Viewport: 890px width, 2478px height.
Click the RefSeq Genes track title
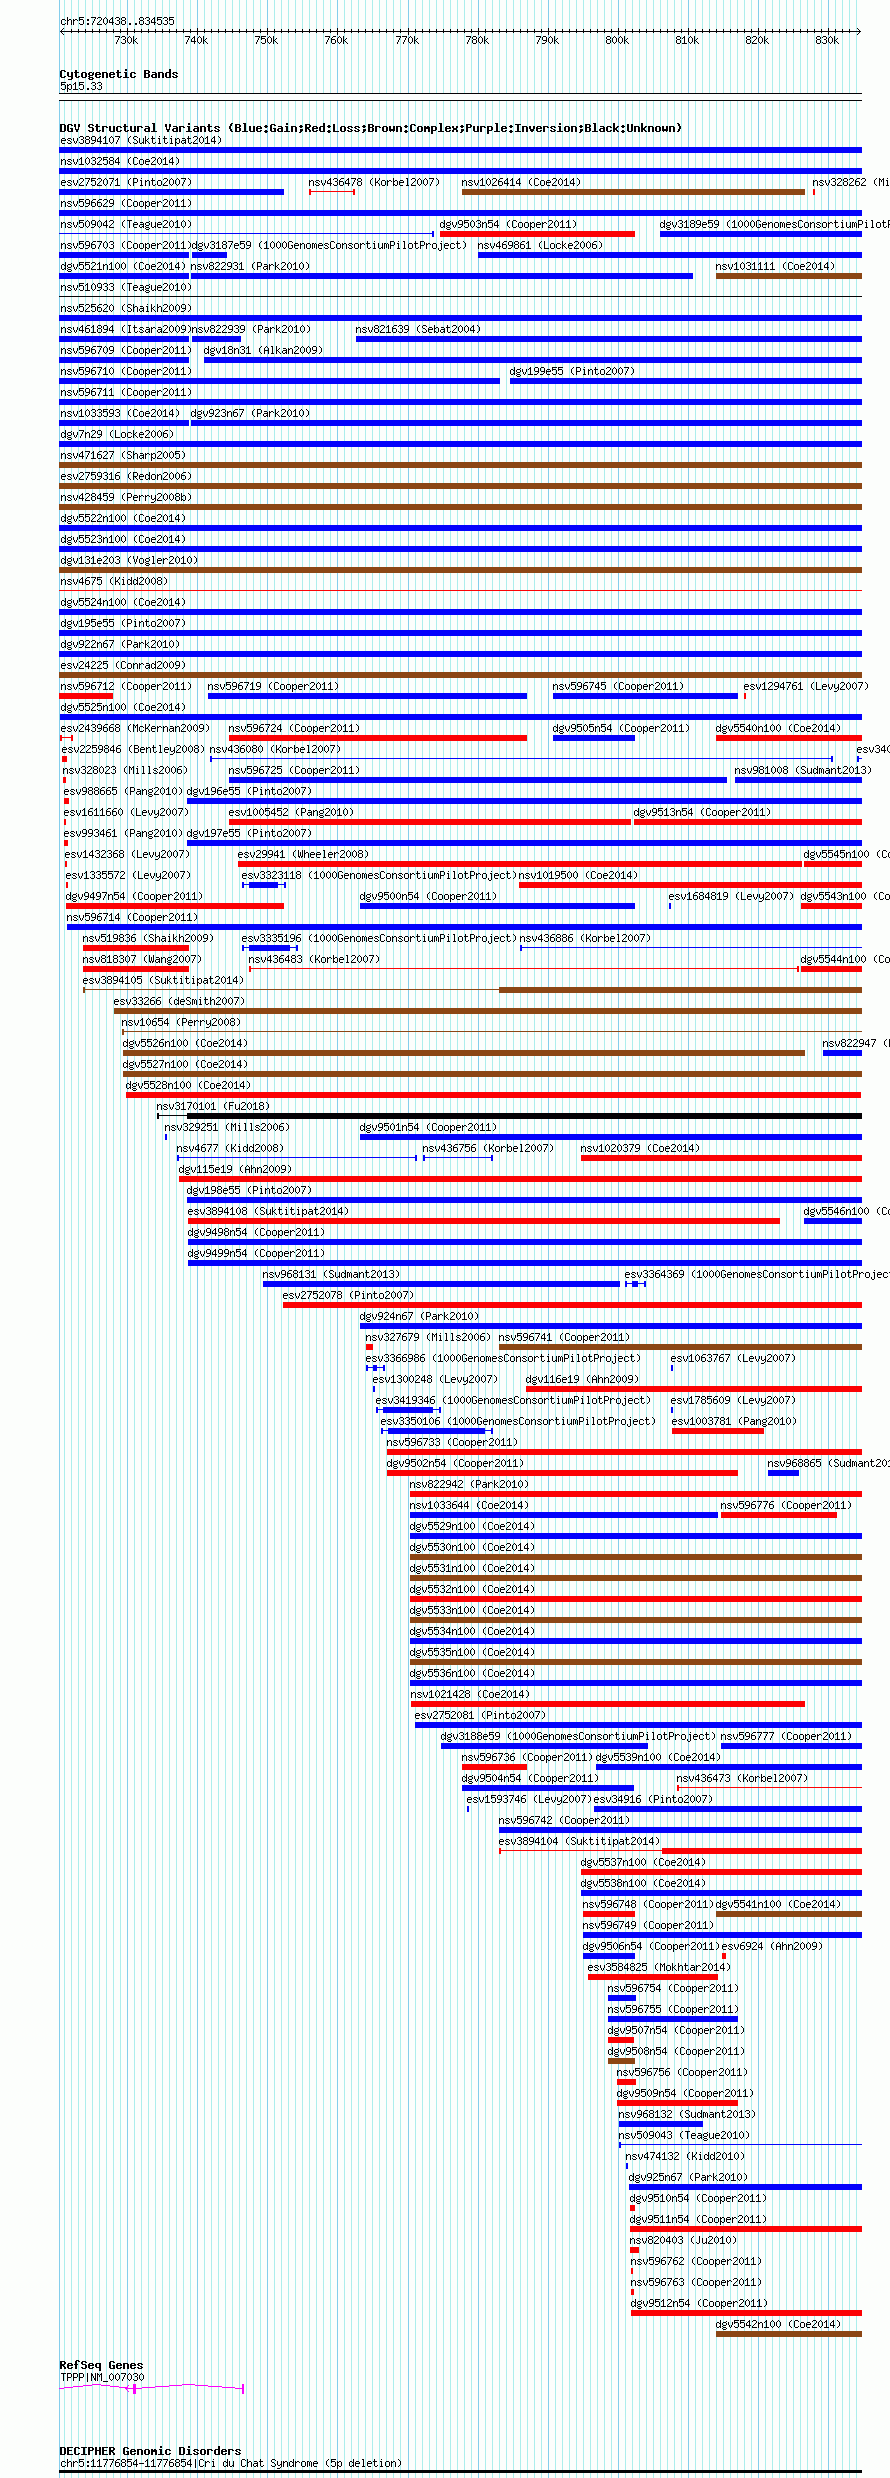(x=101, y=2365)
